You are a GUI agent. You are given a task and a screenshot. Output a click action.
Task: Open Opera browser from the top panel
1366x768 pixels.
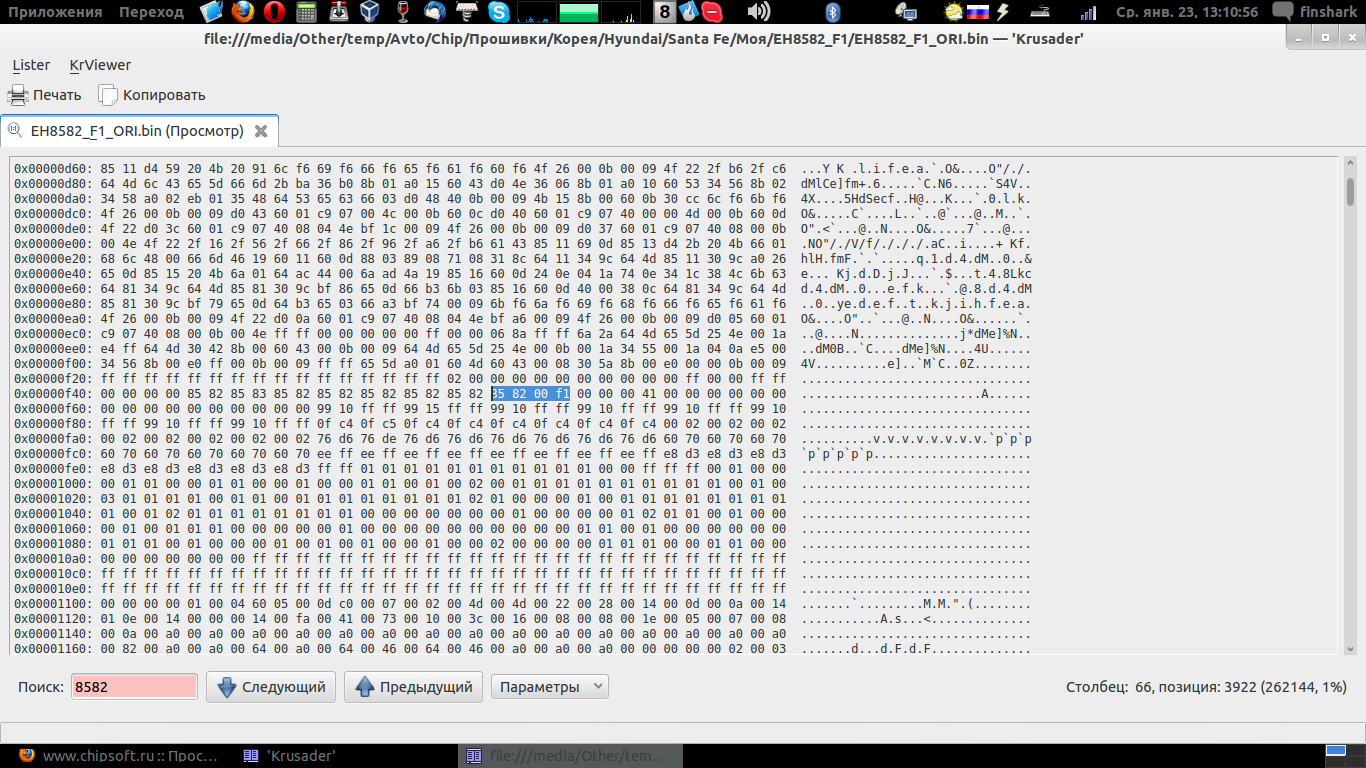(x=274, y=12)
